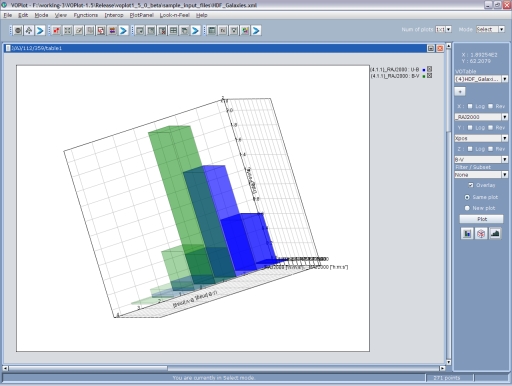Open the Mode menu
The image size is (512, 386).
[41, 15]
